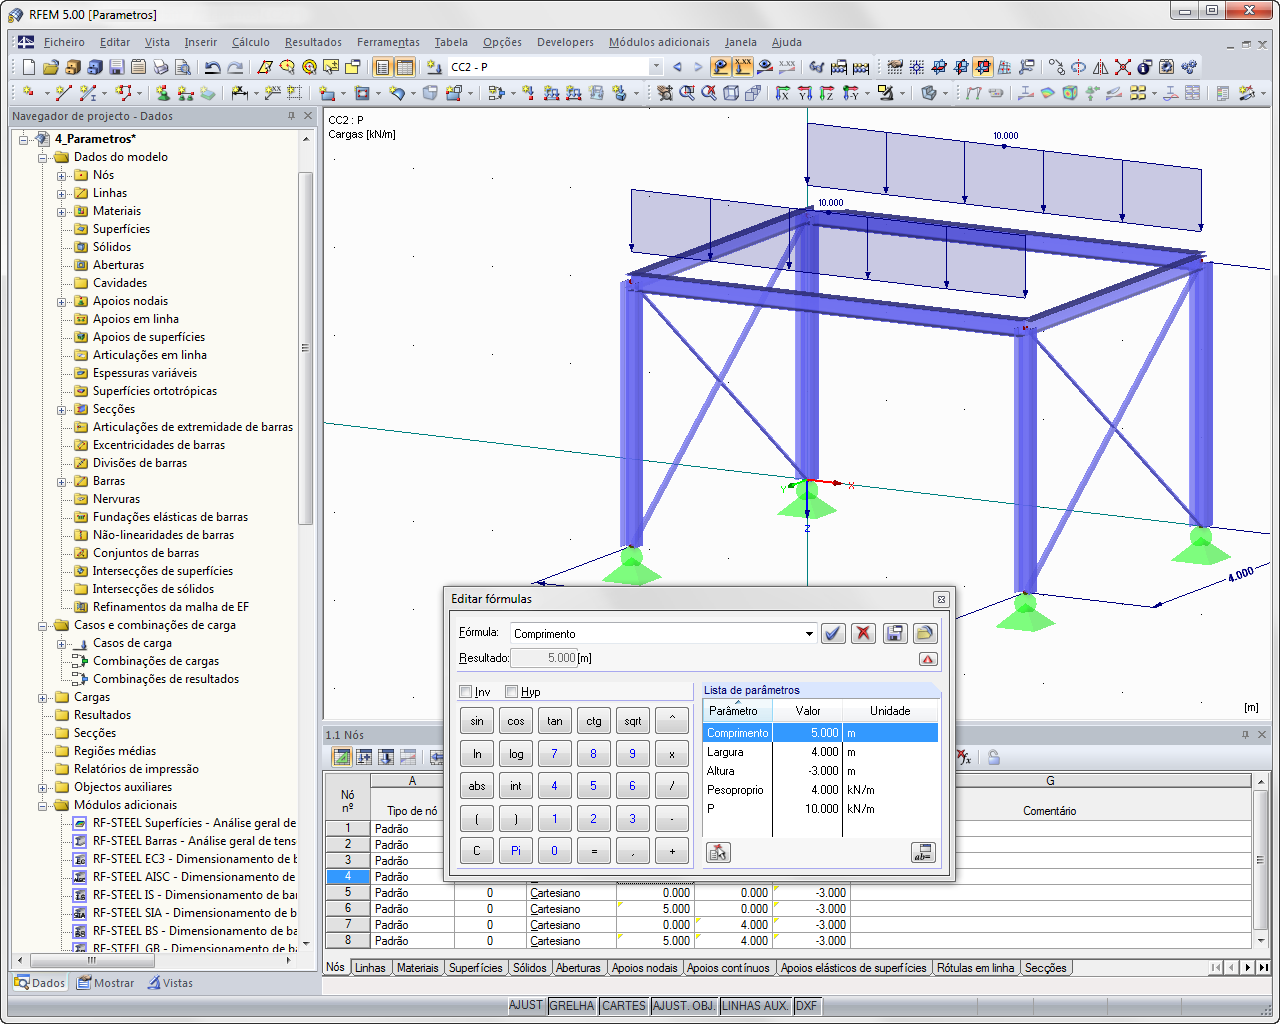Viewport: 1280px width, 1024px height.
Task: Select the Pesoproprio parameter row
Action: (x=821, y=790)
